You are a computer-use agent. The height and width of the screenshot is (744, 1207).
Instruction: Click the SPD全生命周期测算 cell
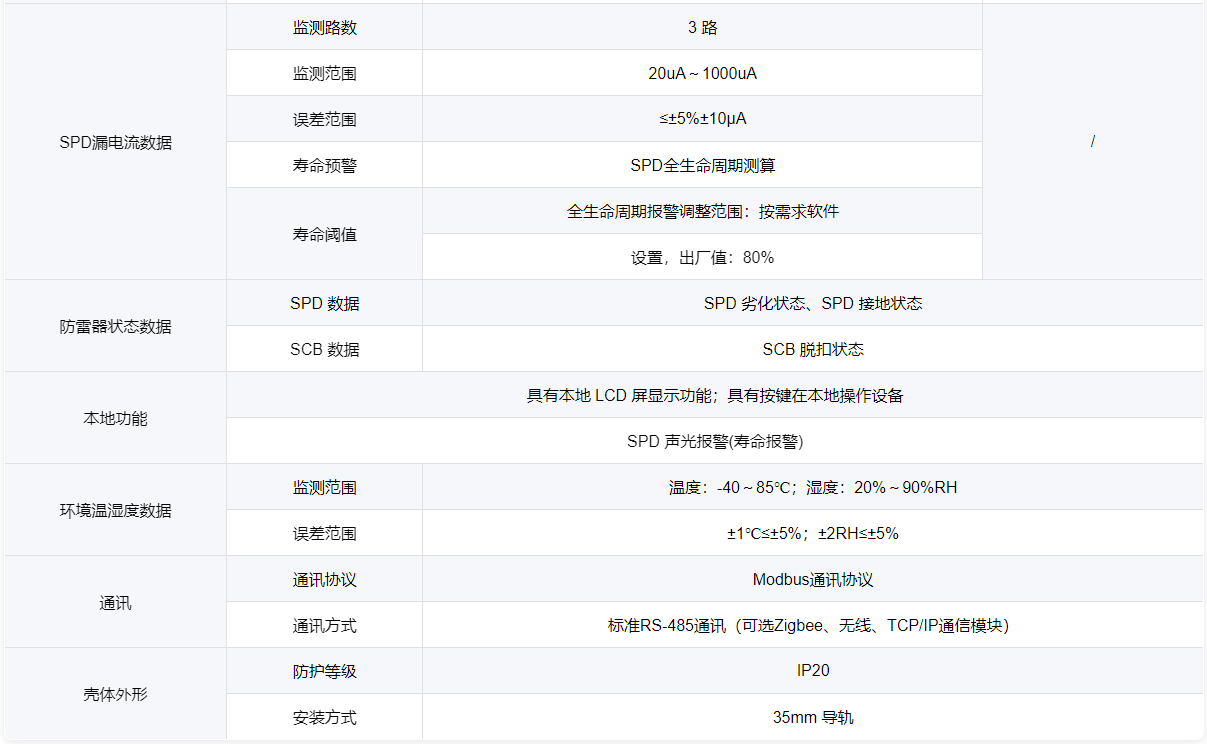(702, 165)
